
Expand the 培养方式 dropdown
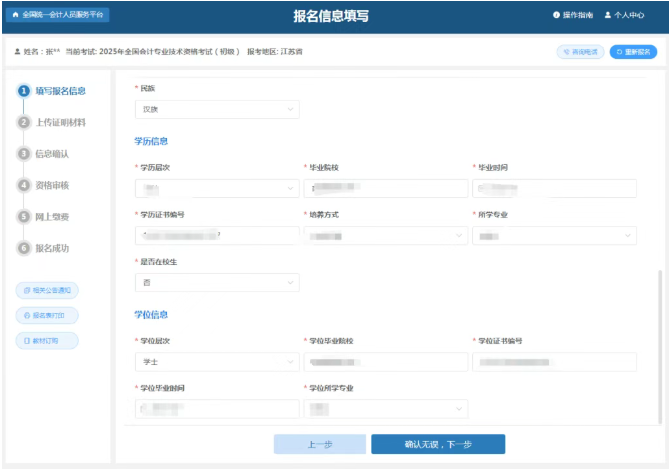click(385, 235)
